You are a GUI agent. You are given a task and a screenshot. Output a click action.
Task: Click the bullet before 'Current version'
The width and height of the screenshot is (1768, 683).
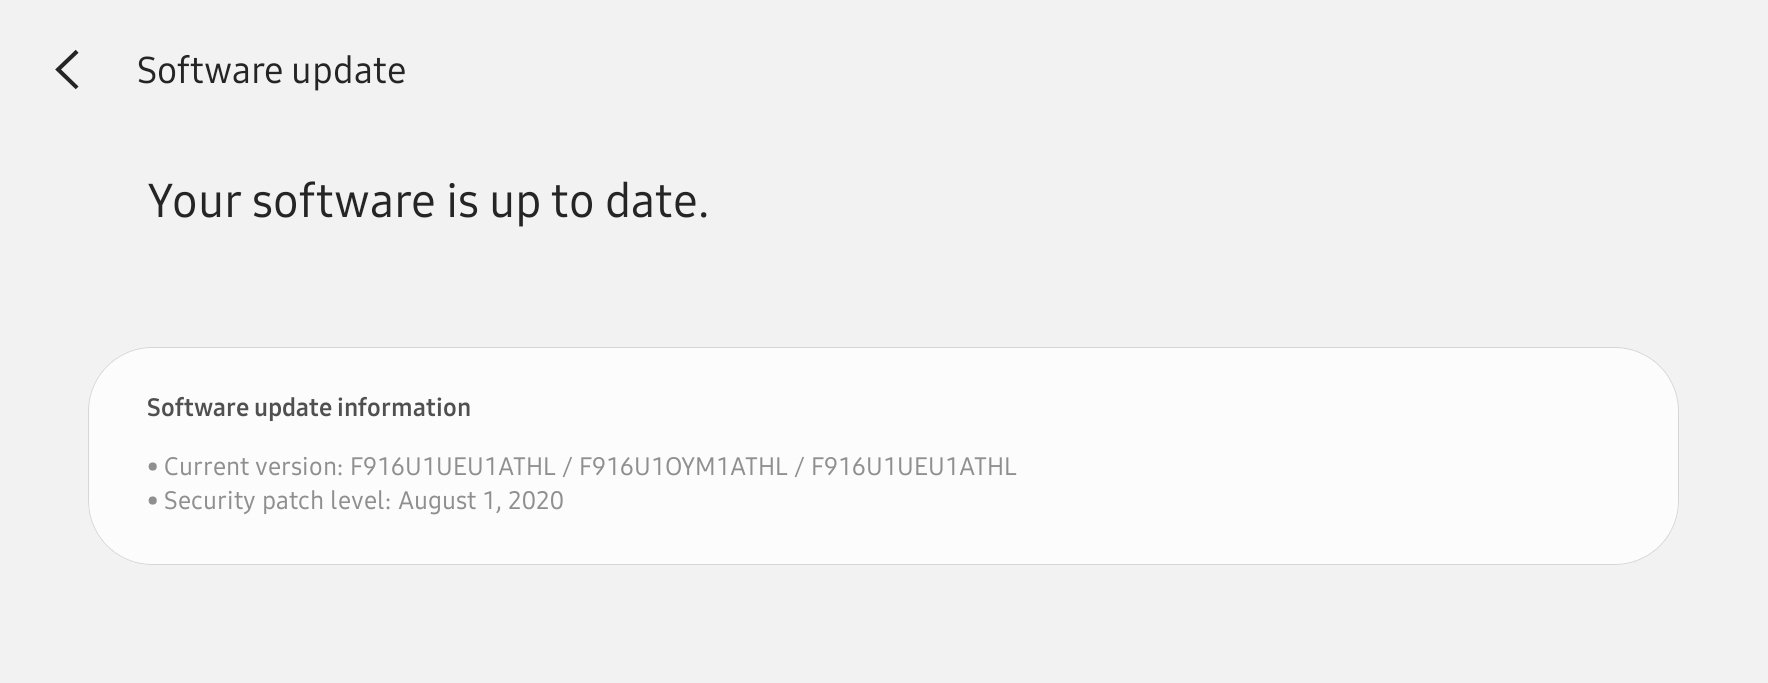(x=153, y=467)
